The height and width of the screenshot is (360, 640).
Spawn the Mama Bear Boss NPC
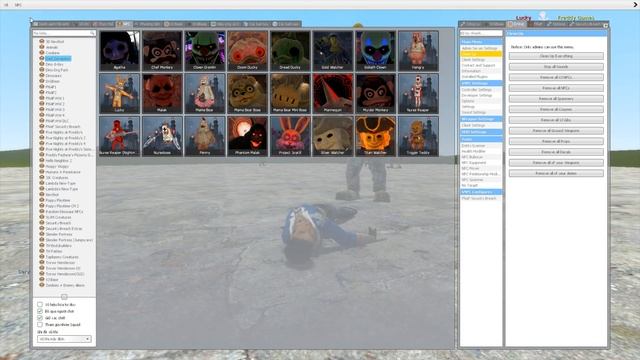click(x=247, y=93)
